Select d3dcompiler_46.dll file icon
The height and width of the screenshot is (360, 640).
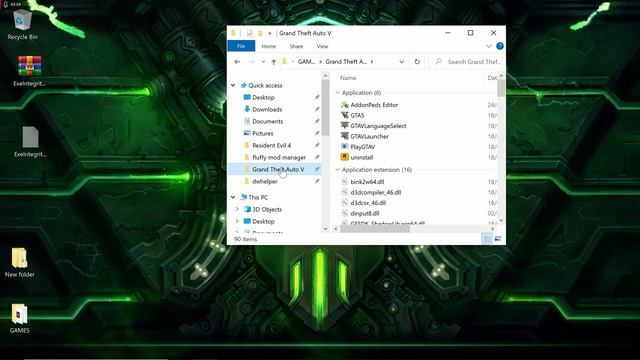[344, 192]
